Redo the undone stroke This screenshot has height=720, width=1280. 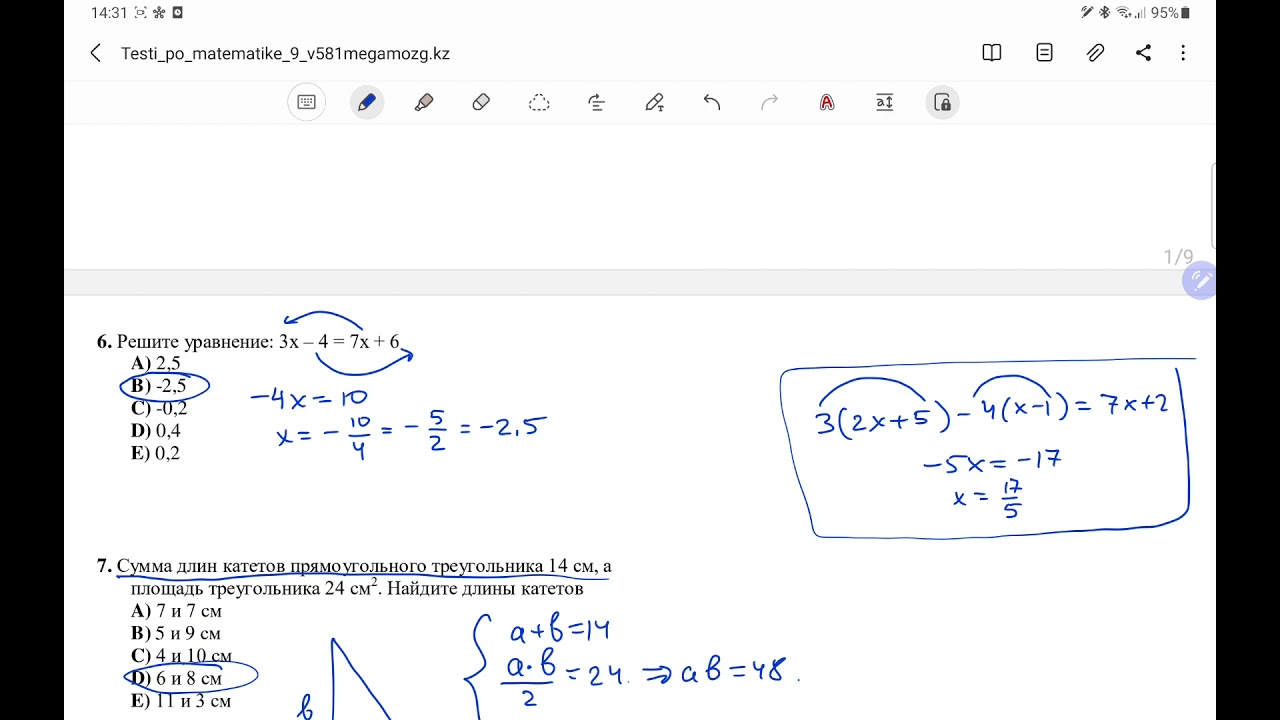(x=769, y=102)
